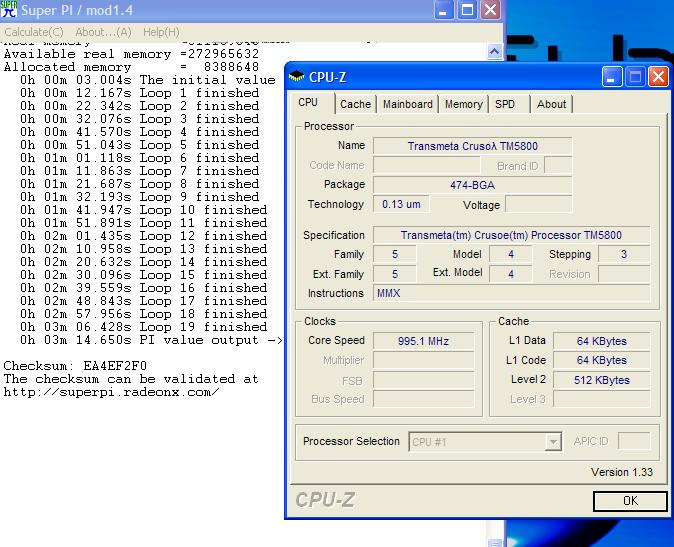
Task: Click the 'PI value output' line
Action: click(150, 340)
